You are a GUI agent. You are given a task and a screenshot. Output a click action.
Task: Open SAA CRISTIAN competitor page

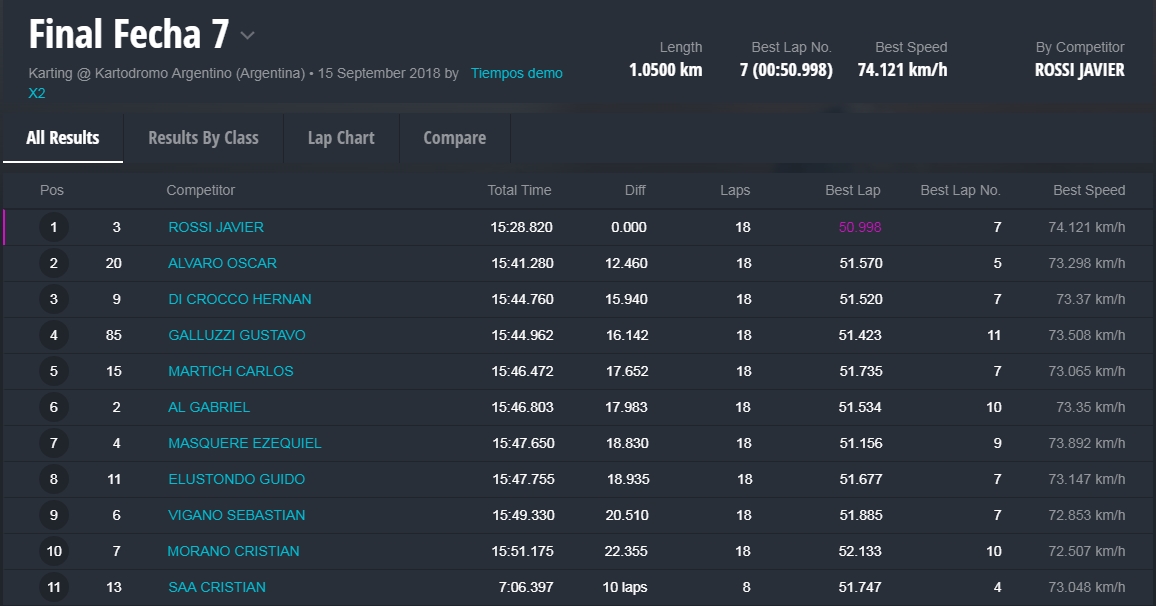tap(217, 587)
